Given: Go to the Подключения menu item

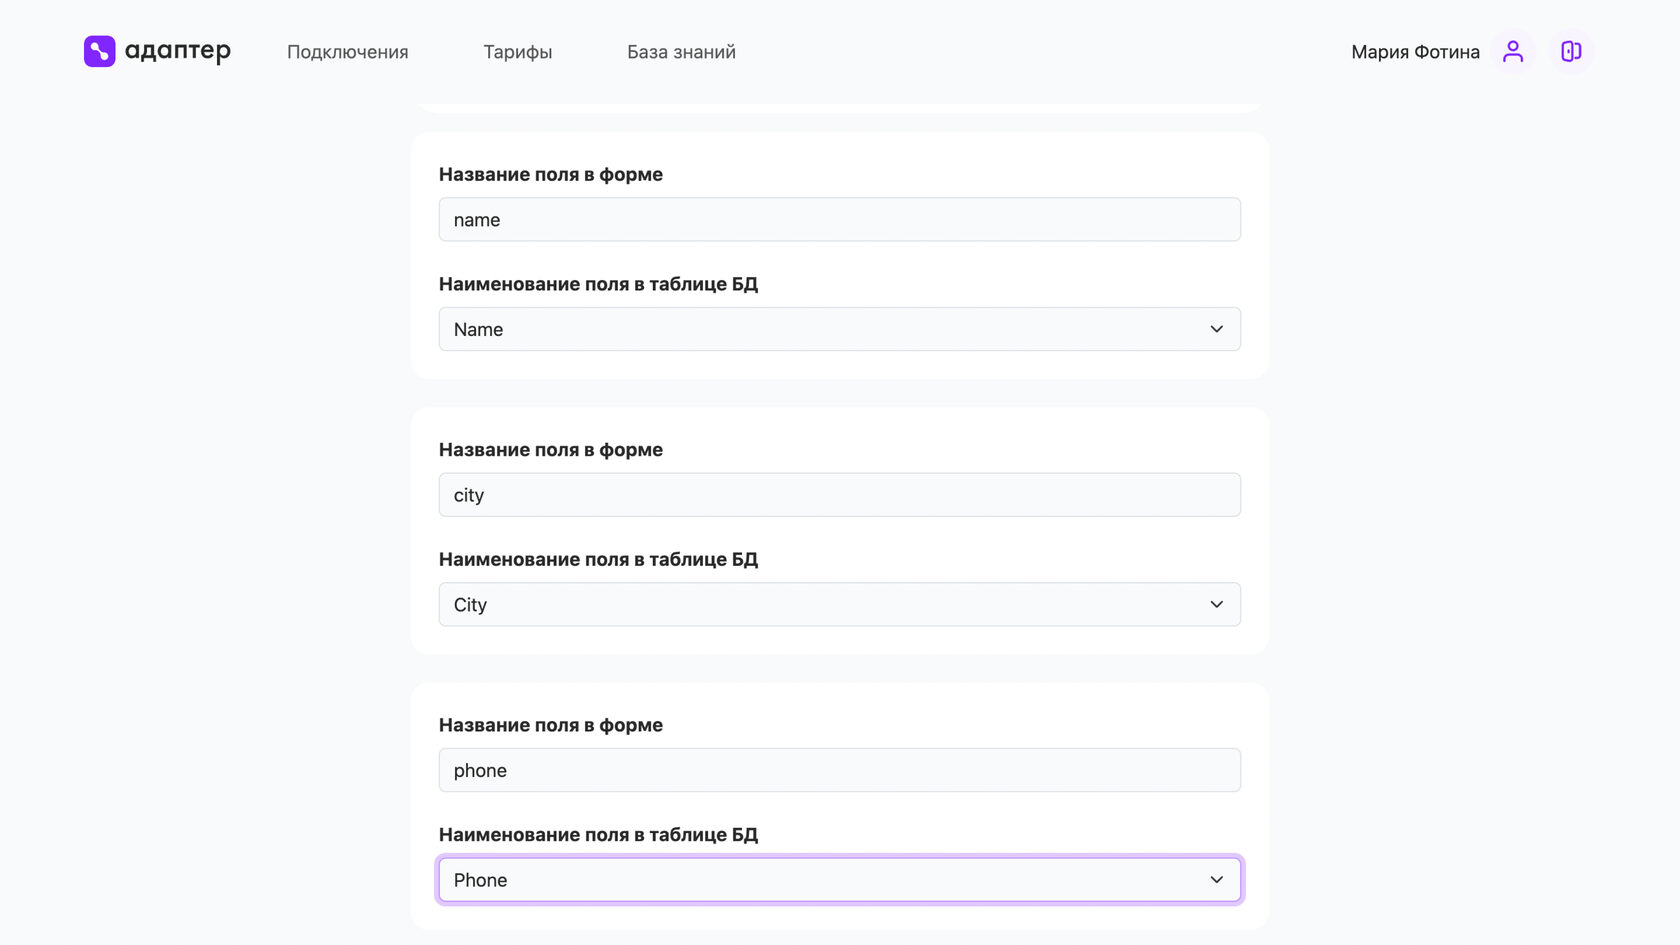Looking at the screenshot, I should click(347, 52).
